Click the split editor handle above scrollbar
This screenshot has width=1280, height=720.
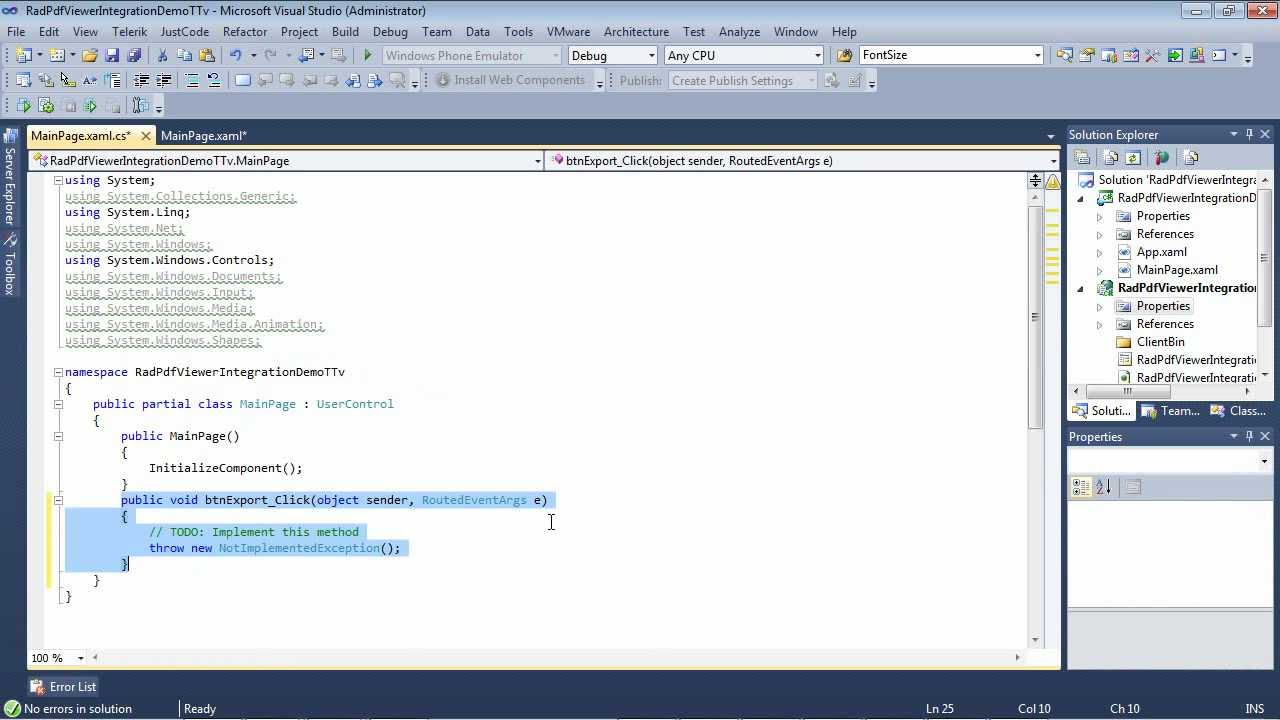click(1035, 180)
